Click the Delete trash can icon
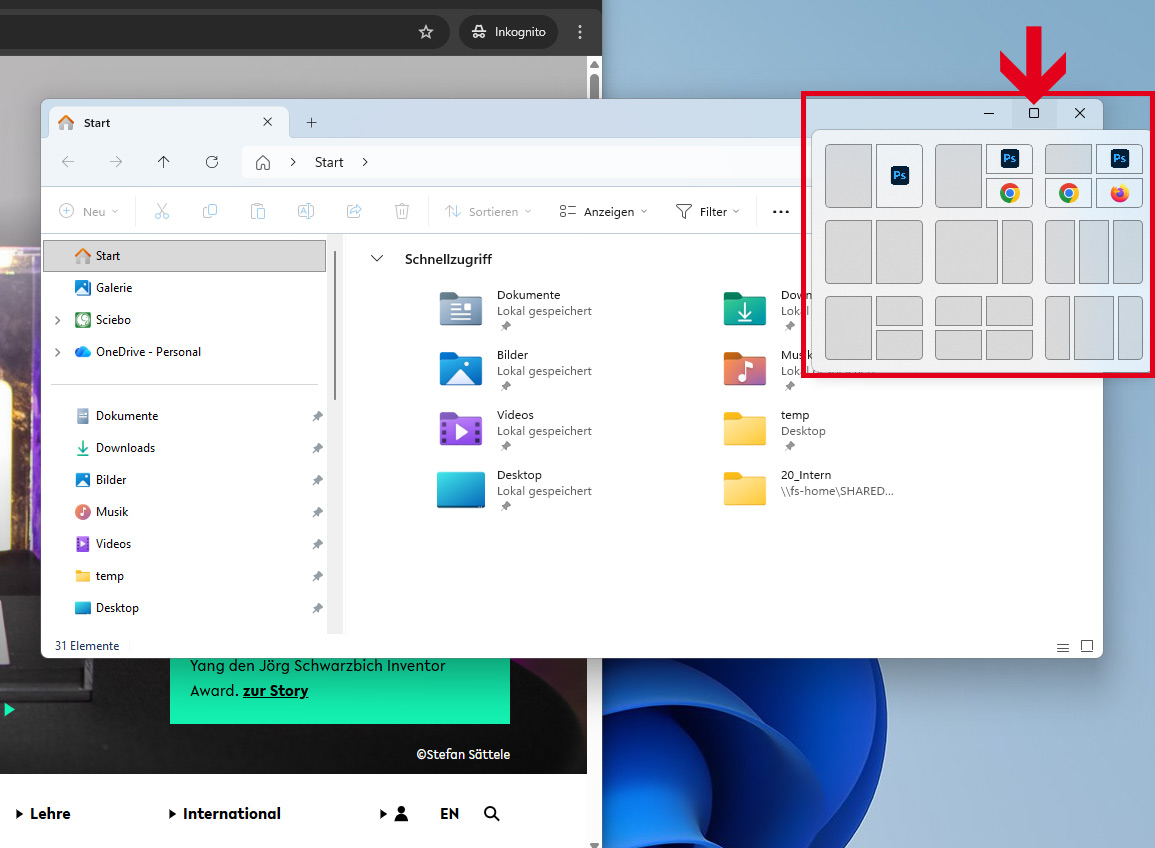This screenshot has width=1155, height=848. [402, 211]
